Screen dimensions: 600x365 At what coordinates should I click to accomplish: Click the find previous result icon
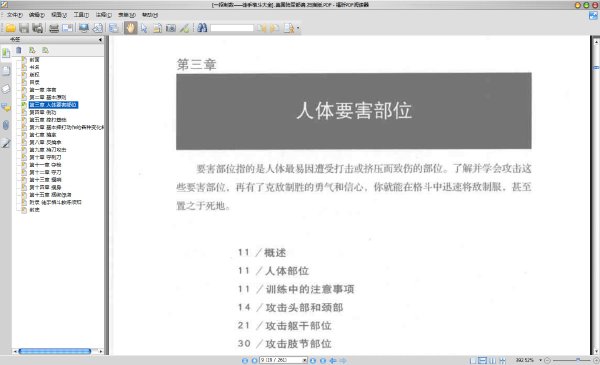[x=261, y=28]
